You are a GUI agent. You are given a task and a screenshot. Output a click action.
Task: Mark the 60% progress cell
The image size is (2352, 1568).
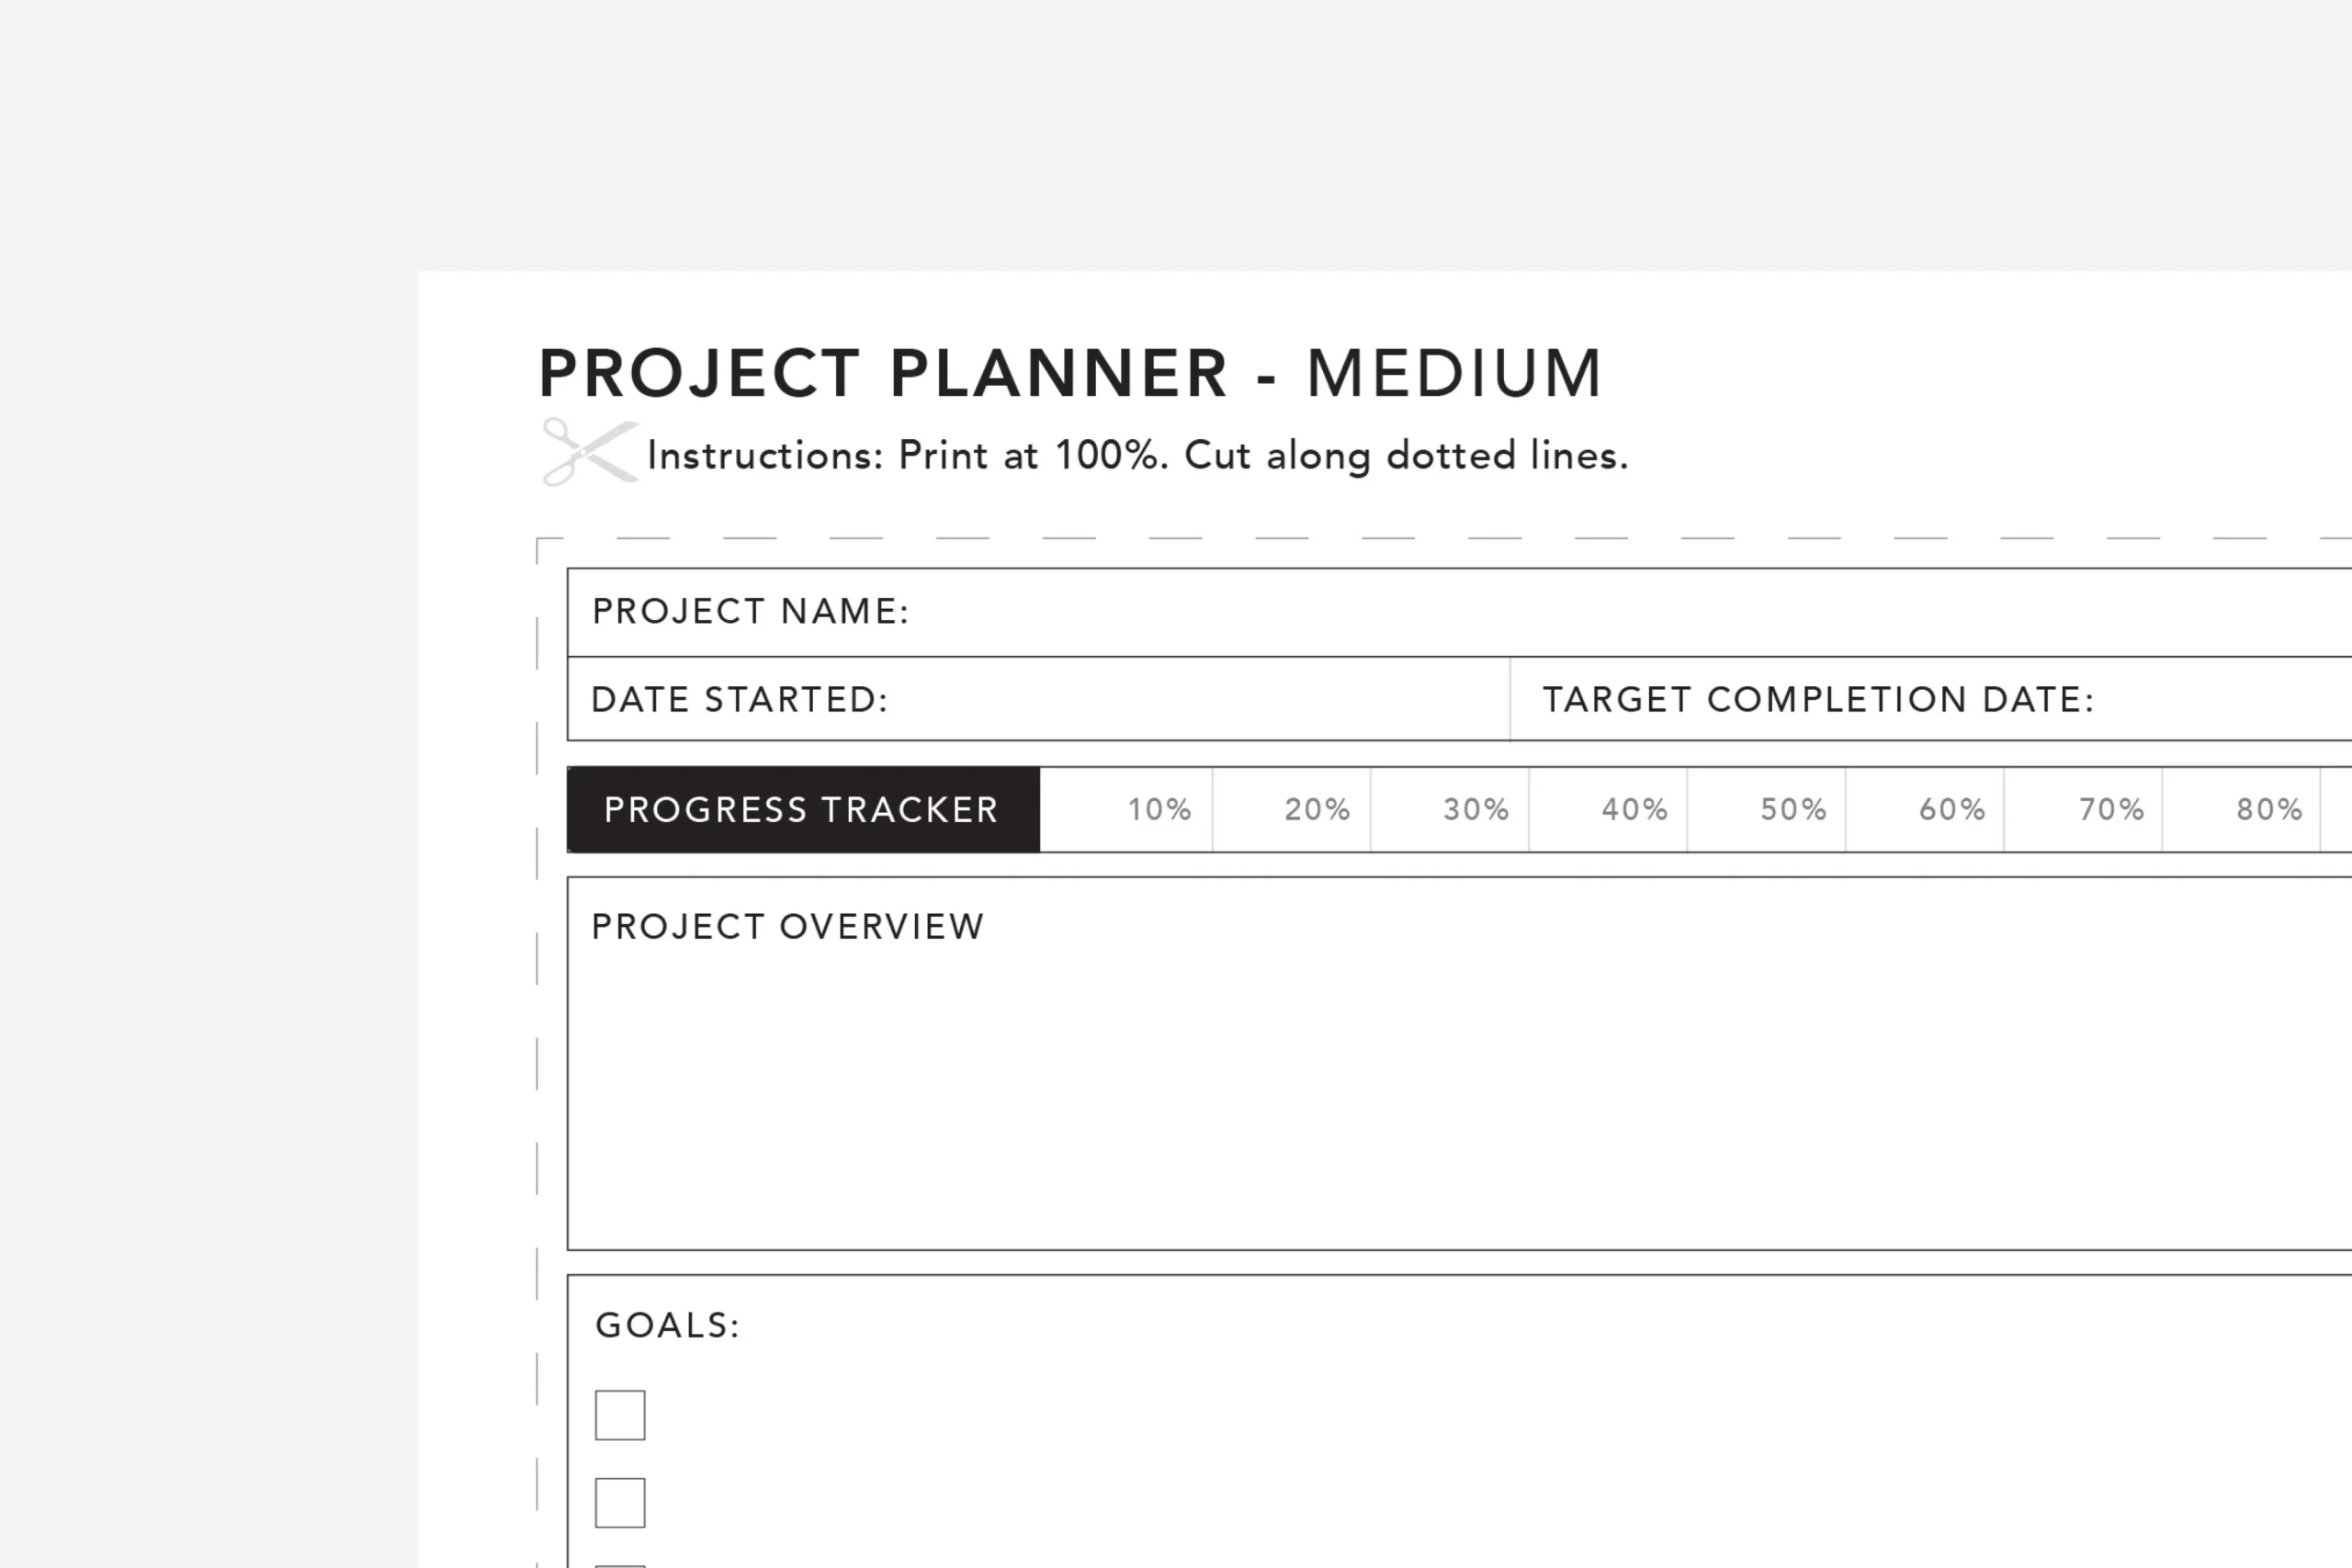click(1925, 810)
